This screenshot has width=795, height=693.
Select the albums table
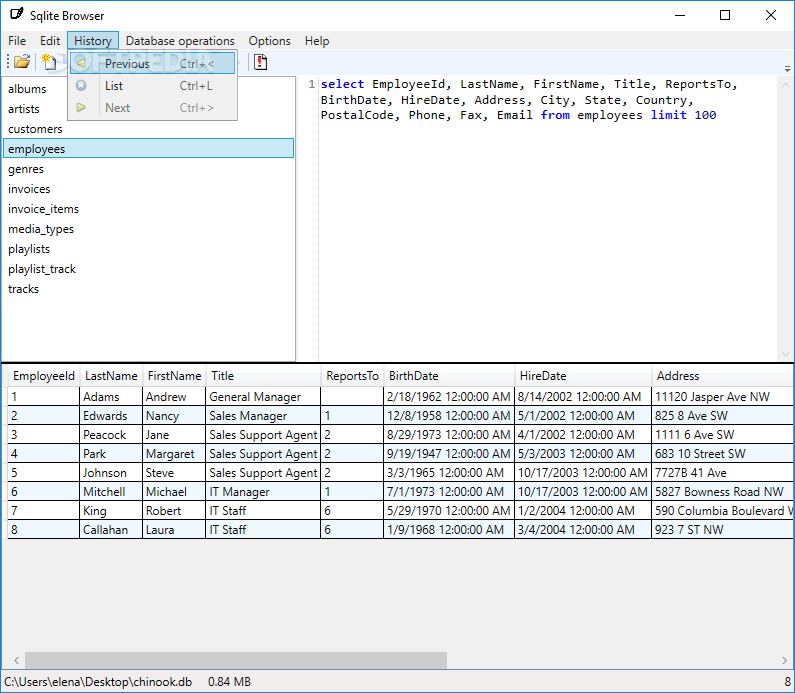[148, 89]
